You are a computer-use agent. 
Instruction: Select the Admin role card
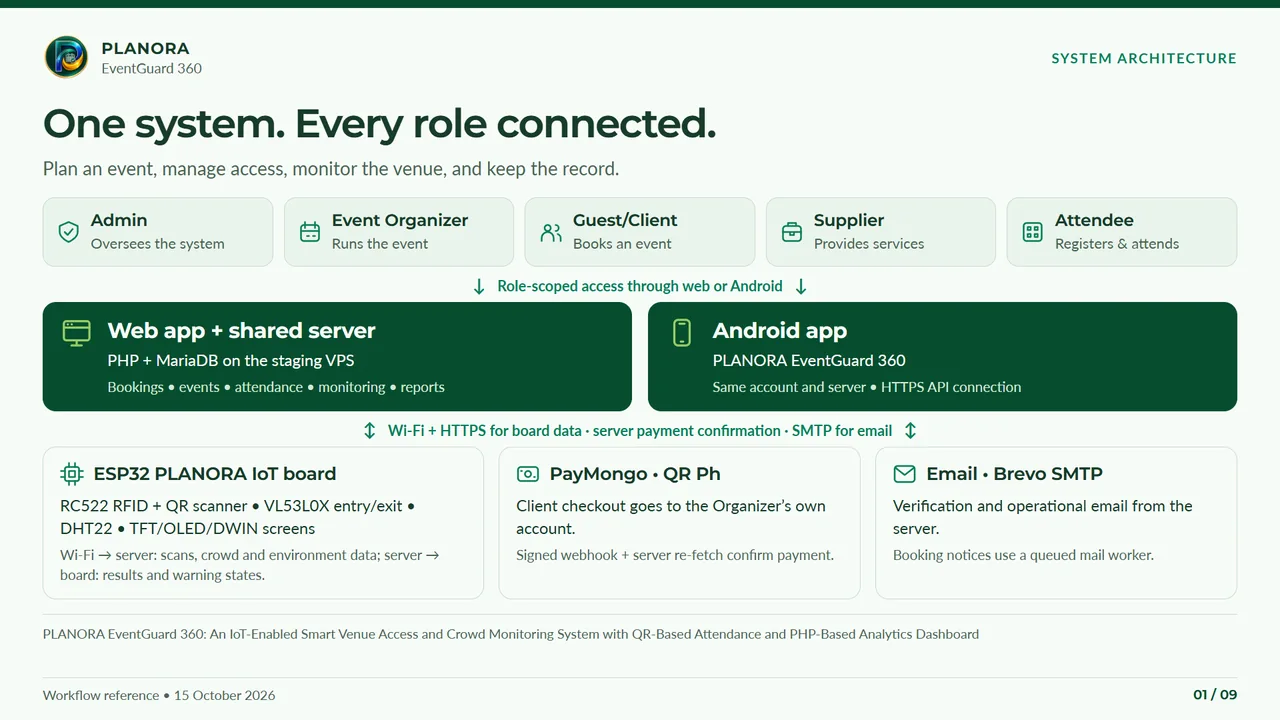coord(158,232)
